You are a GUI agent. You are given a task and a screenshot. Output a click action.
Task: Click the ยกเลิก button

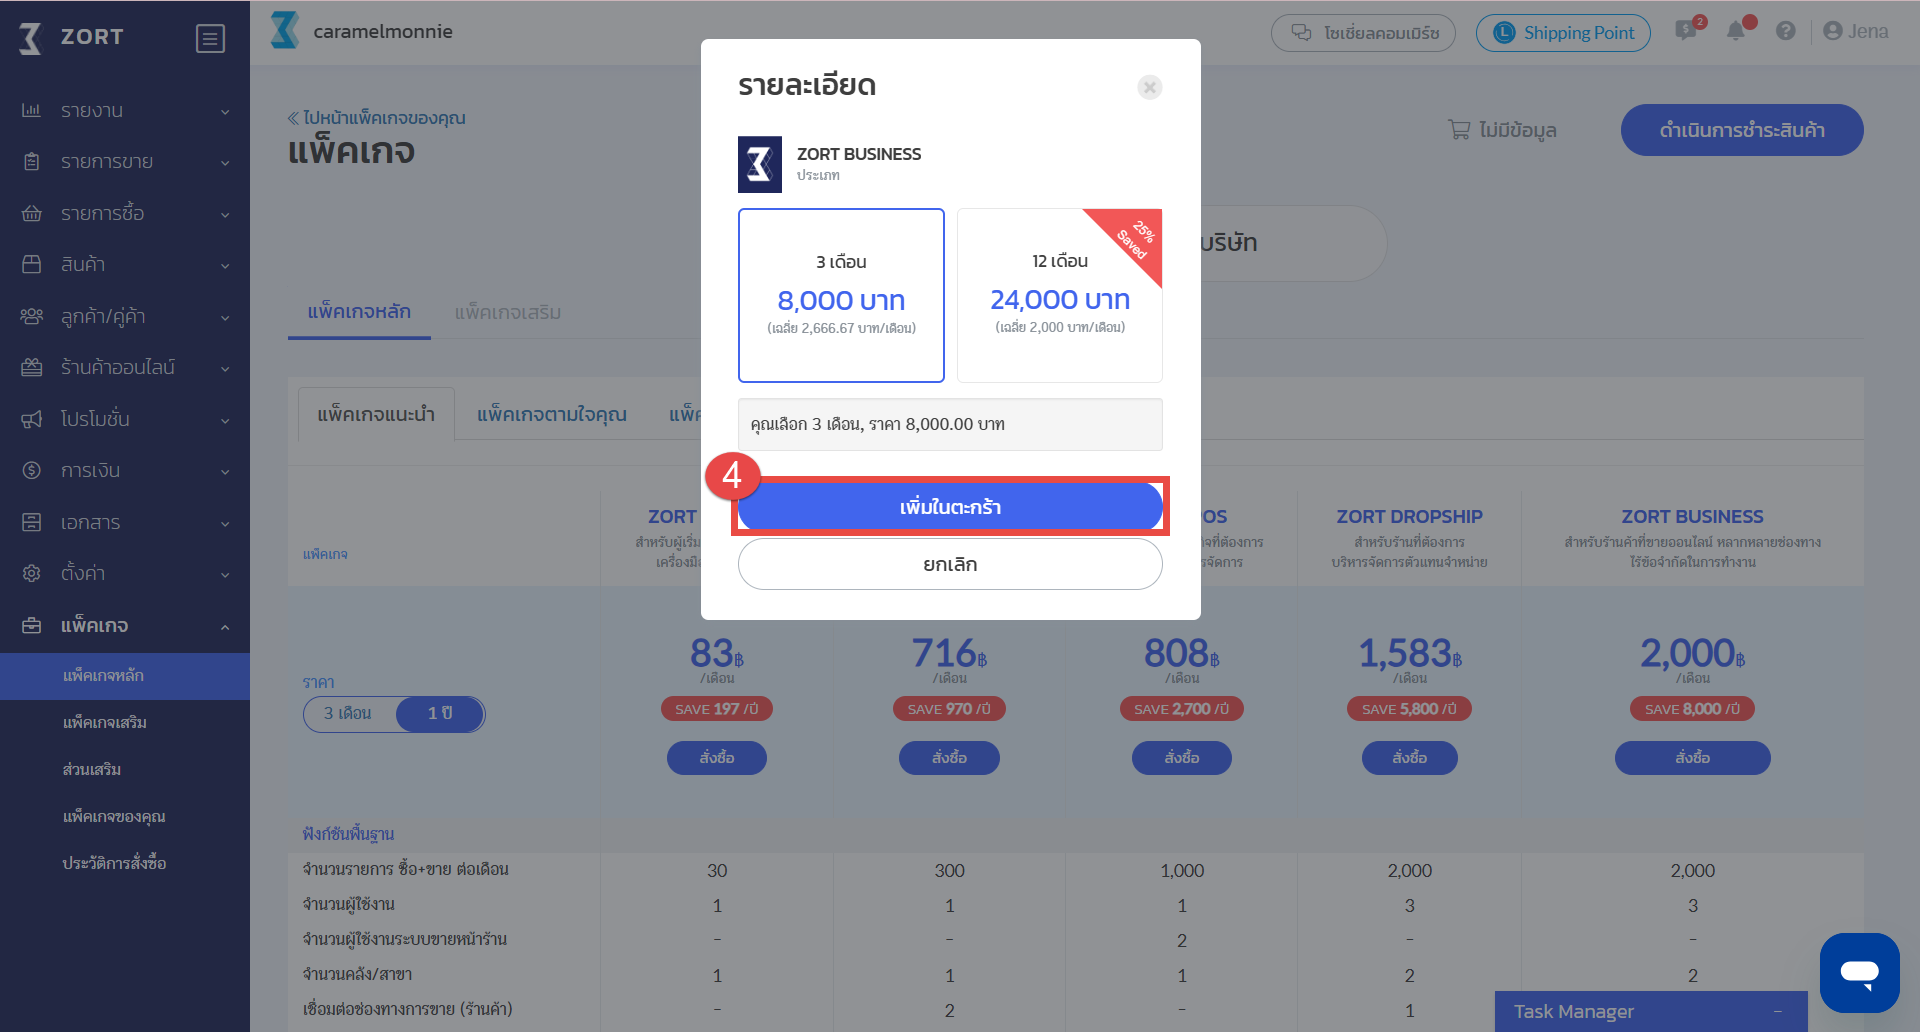[950, 564]
